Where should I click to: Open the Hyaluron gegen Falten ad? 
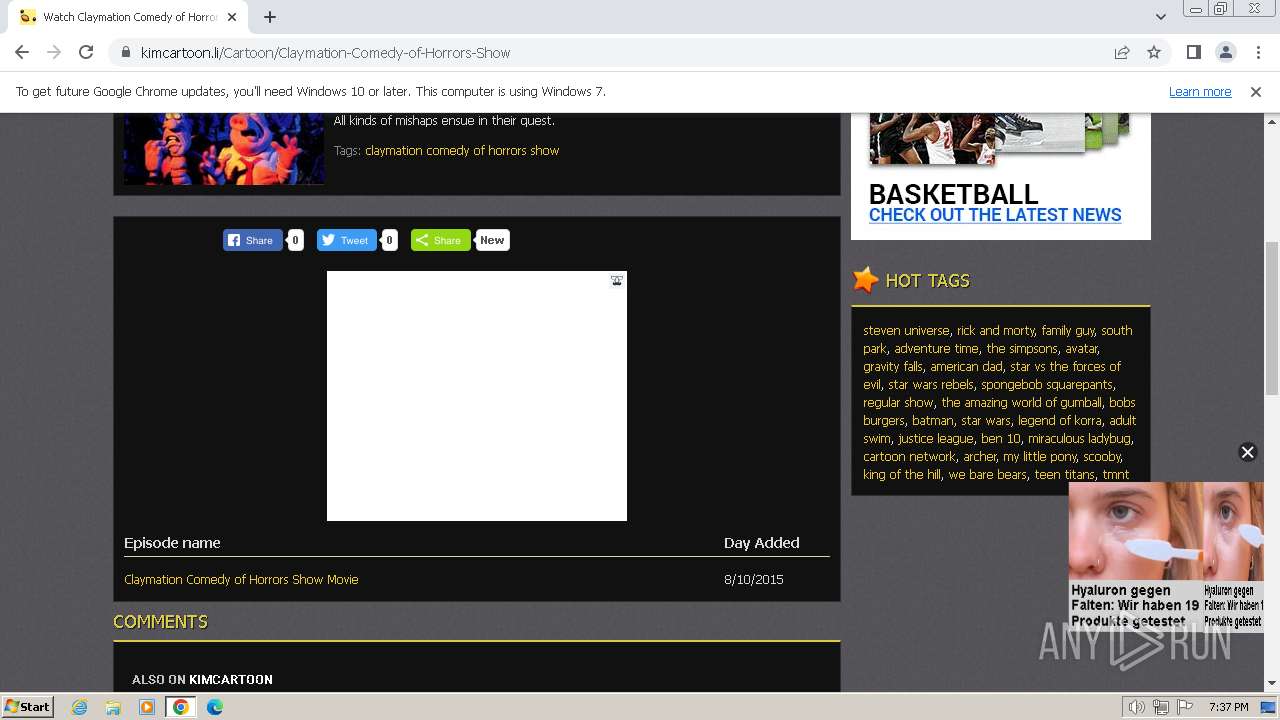click(1166, 557)
